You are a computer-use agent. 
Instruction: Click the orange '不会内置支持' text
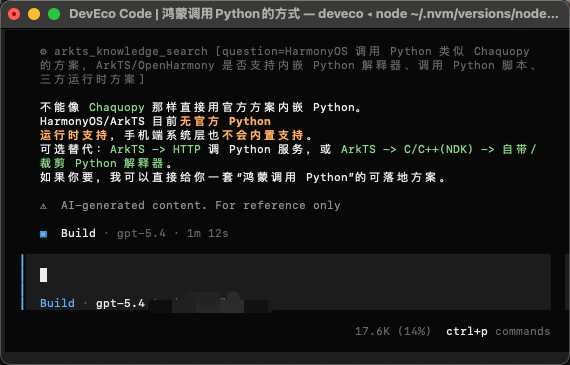click(262, 135)
